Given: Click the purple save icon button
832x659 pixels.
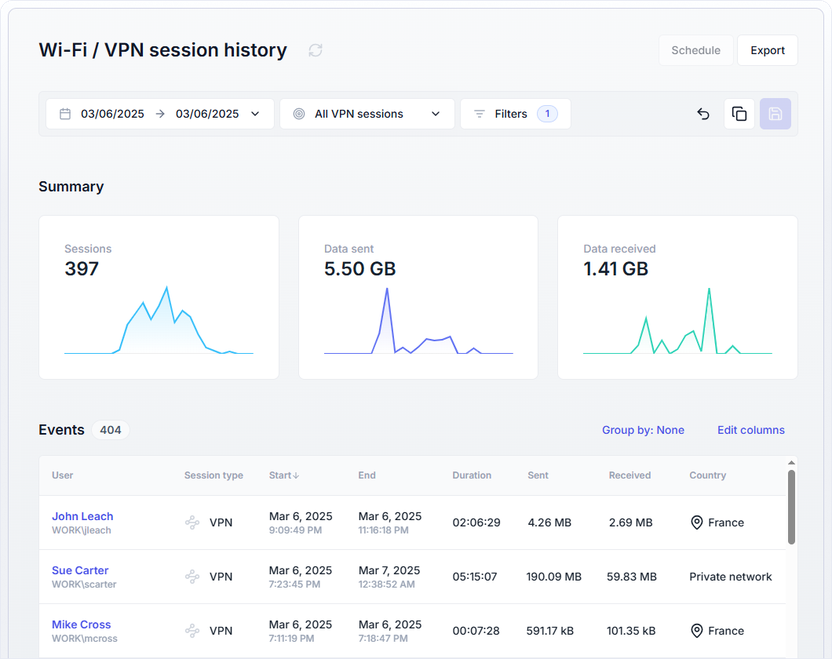Looking at the screenshot, I should pos(775,114).
